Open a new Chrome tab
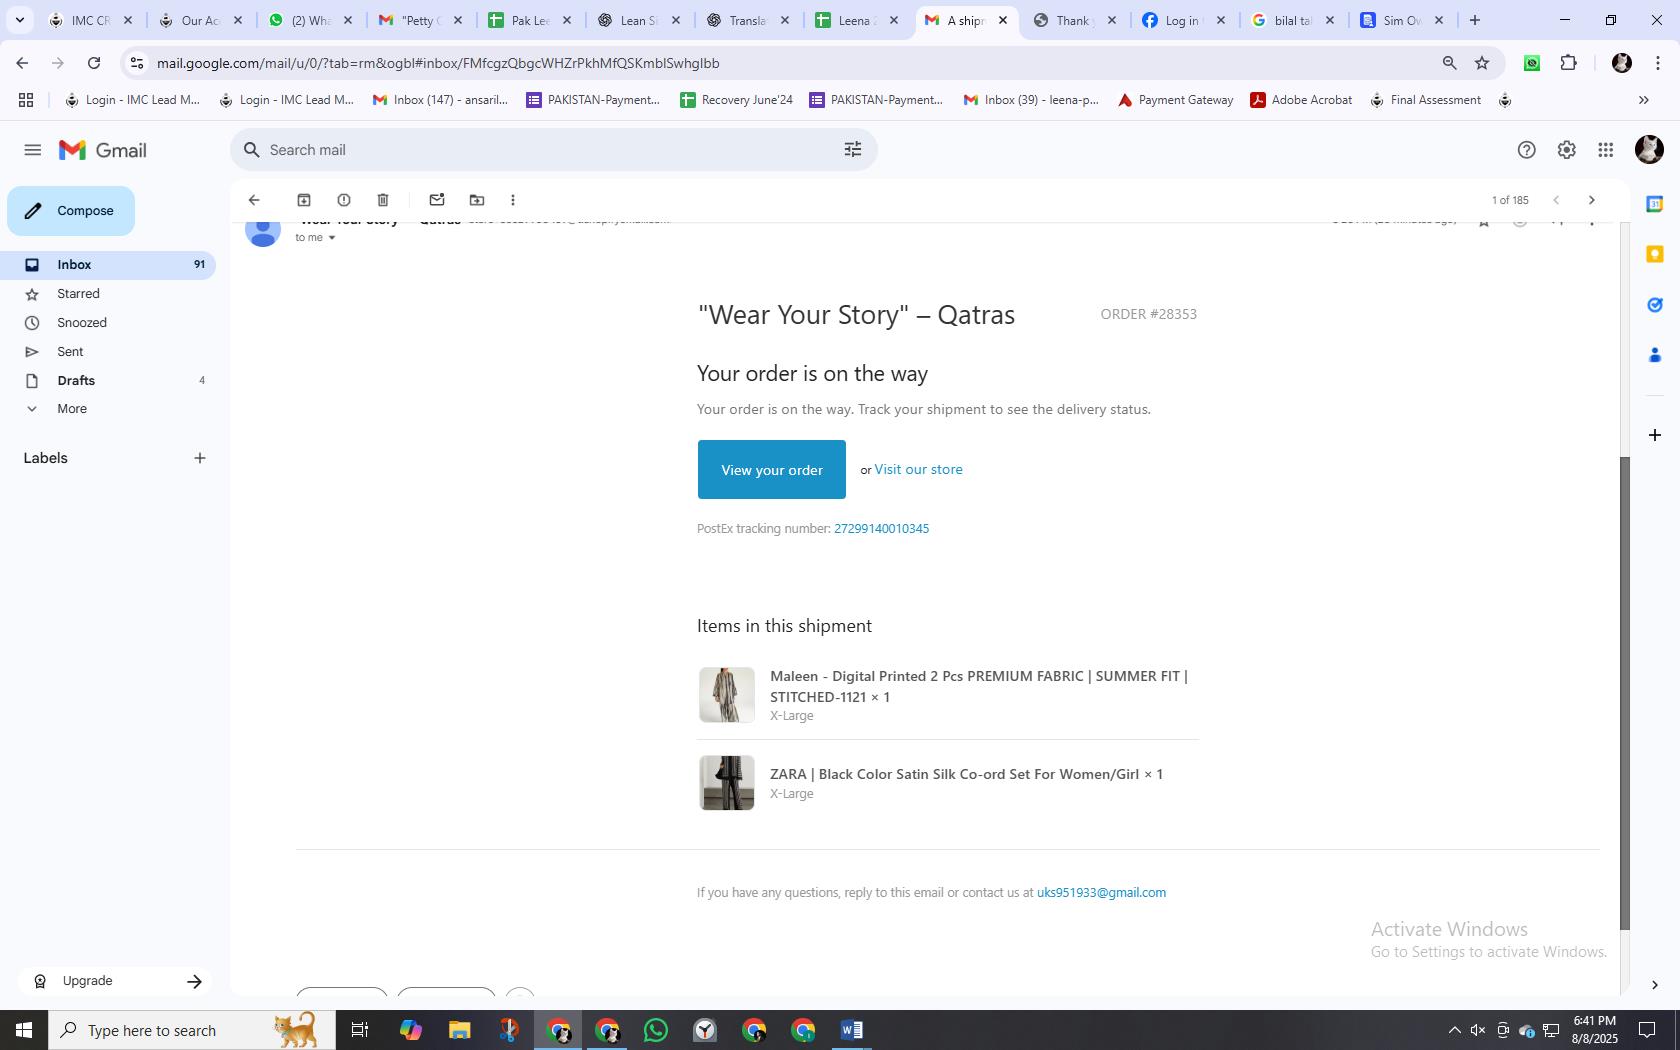 point(1475,20)
